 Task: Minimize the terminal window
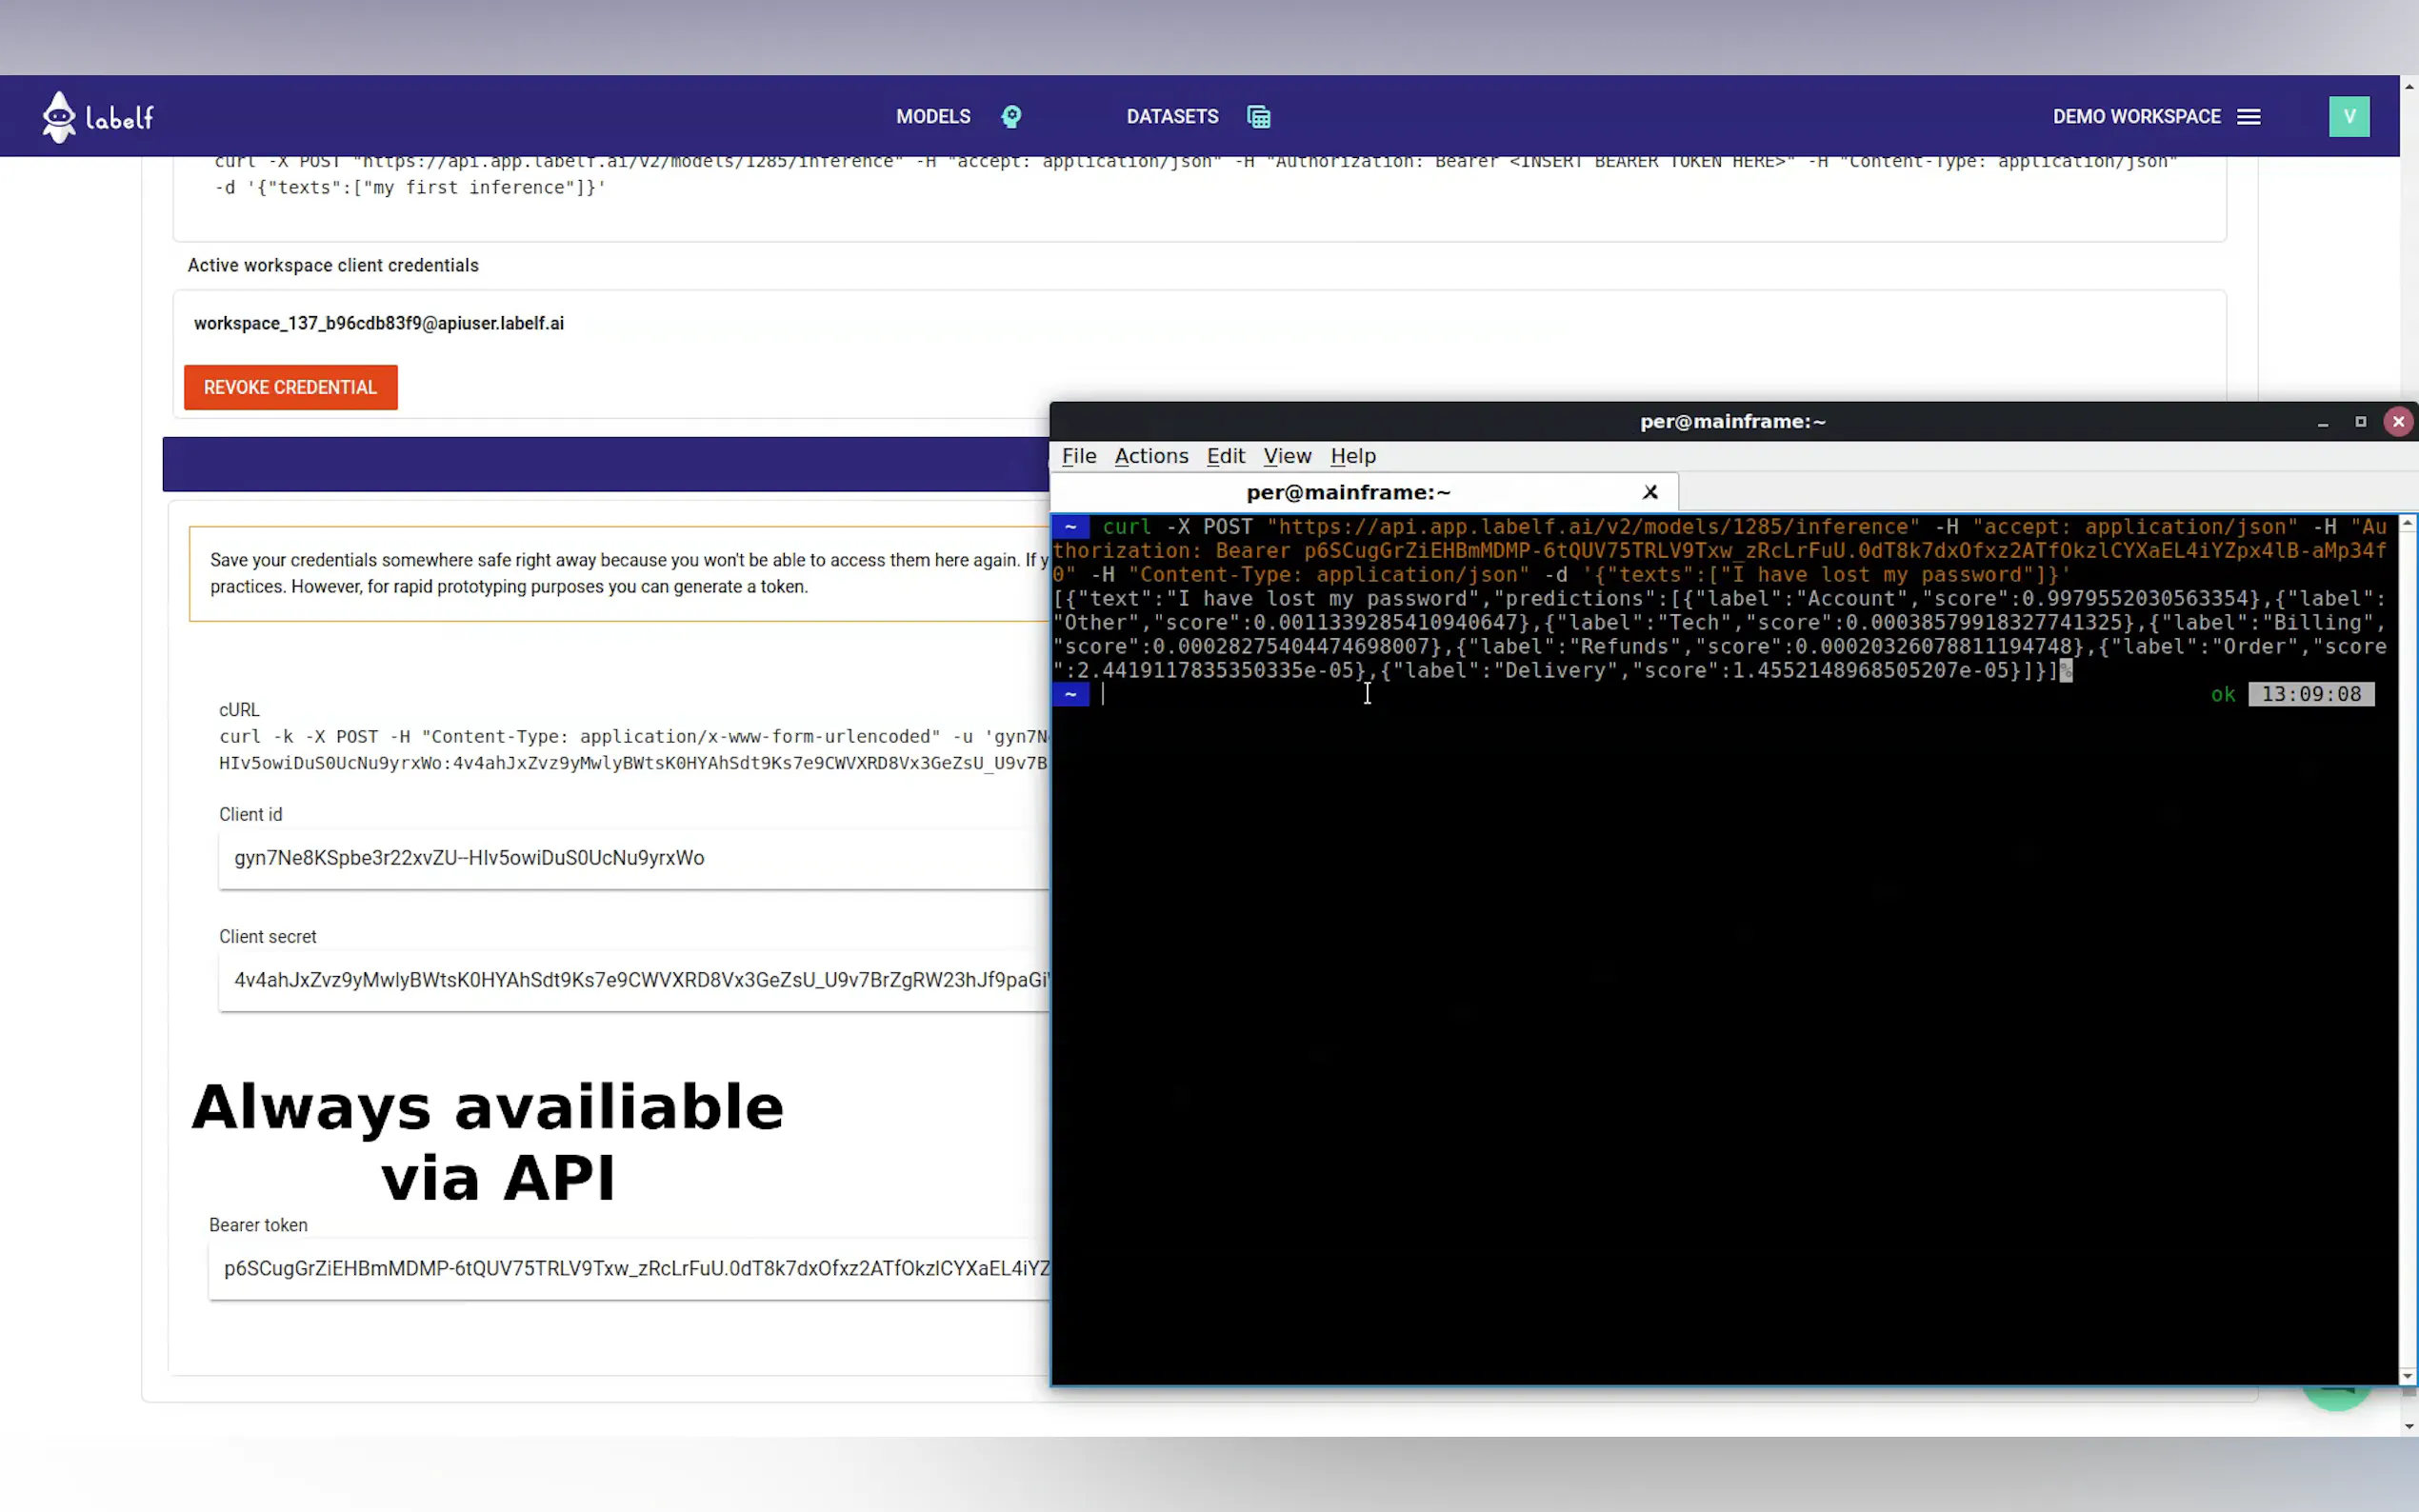pyautogui.click(x=2322, y=422)
